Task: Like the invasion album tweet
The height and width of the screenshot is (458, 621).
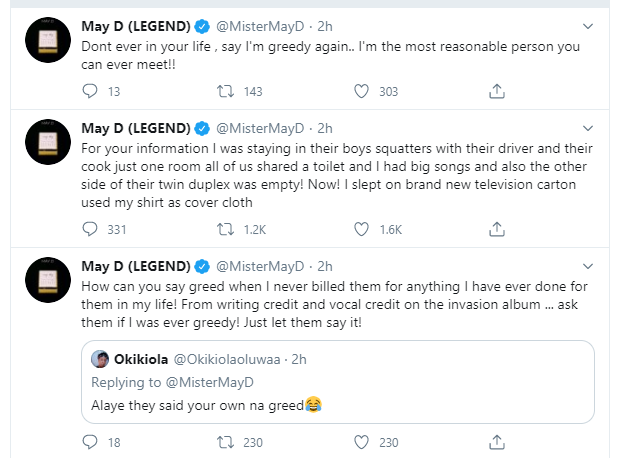Action: click(x=363, y=440)
